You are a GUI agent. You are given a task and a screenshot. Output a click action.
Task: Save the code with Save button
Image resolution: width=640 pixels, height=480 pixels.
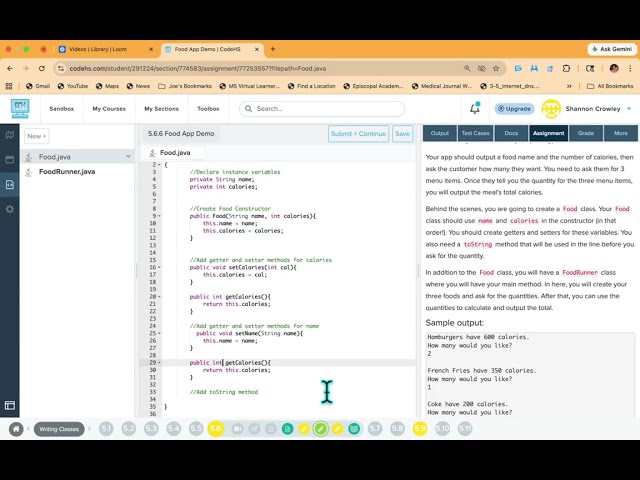tap(402, 133)
